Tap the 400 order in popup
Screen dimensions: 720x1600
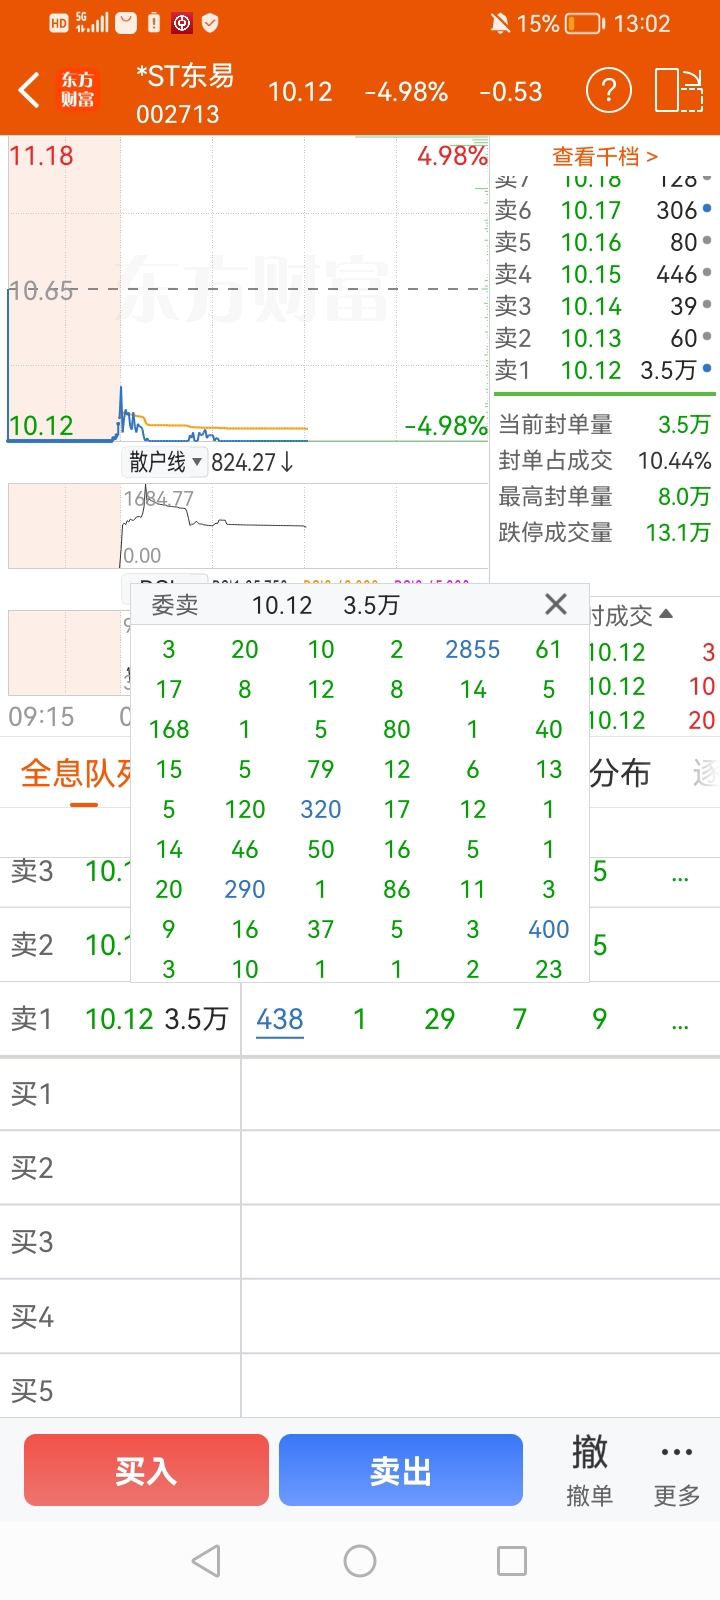click(x=549, y=929)
